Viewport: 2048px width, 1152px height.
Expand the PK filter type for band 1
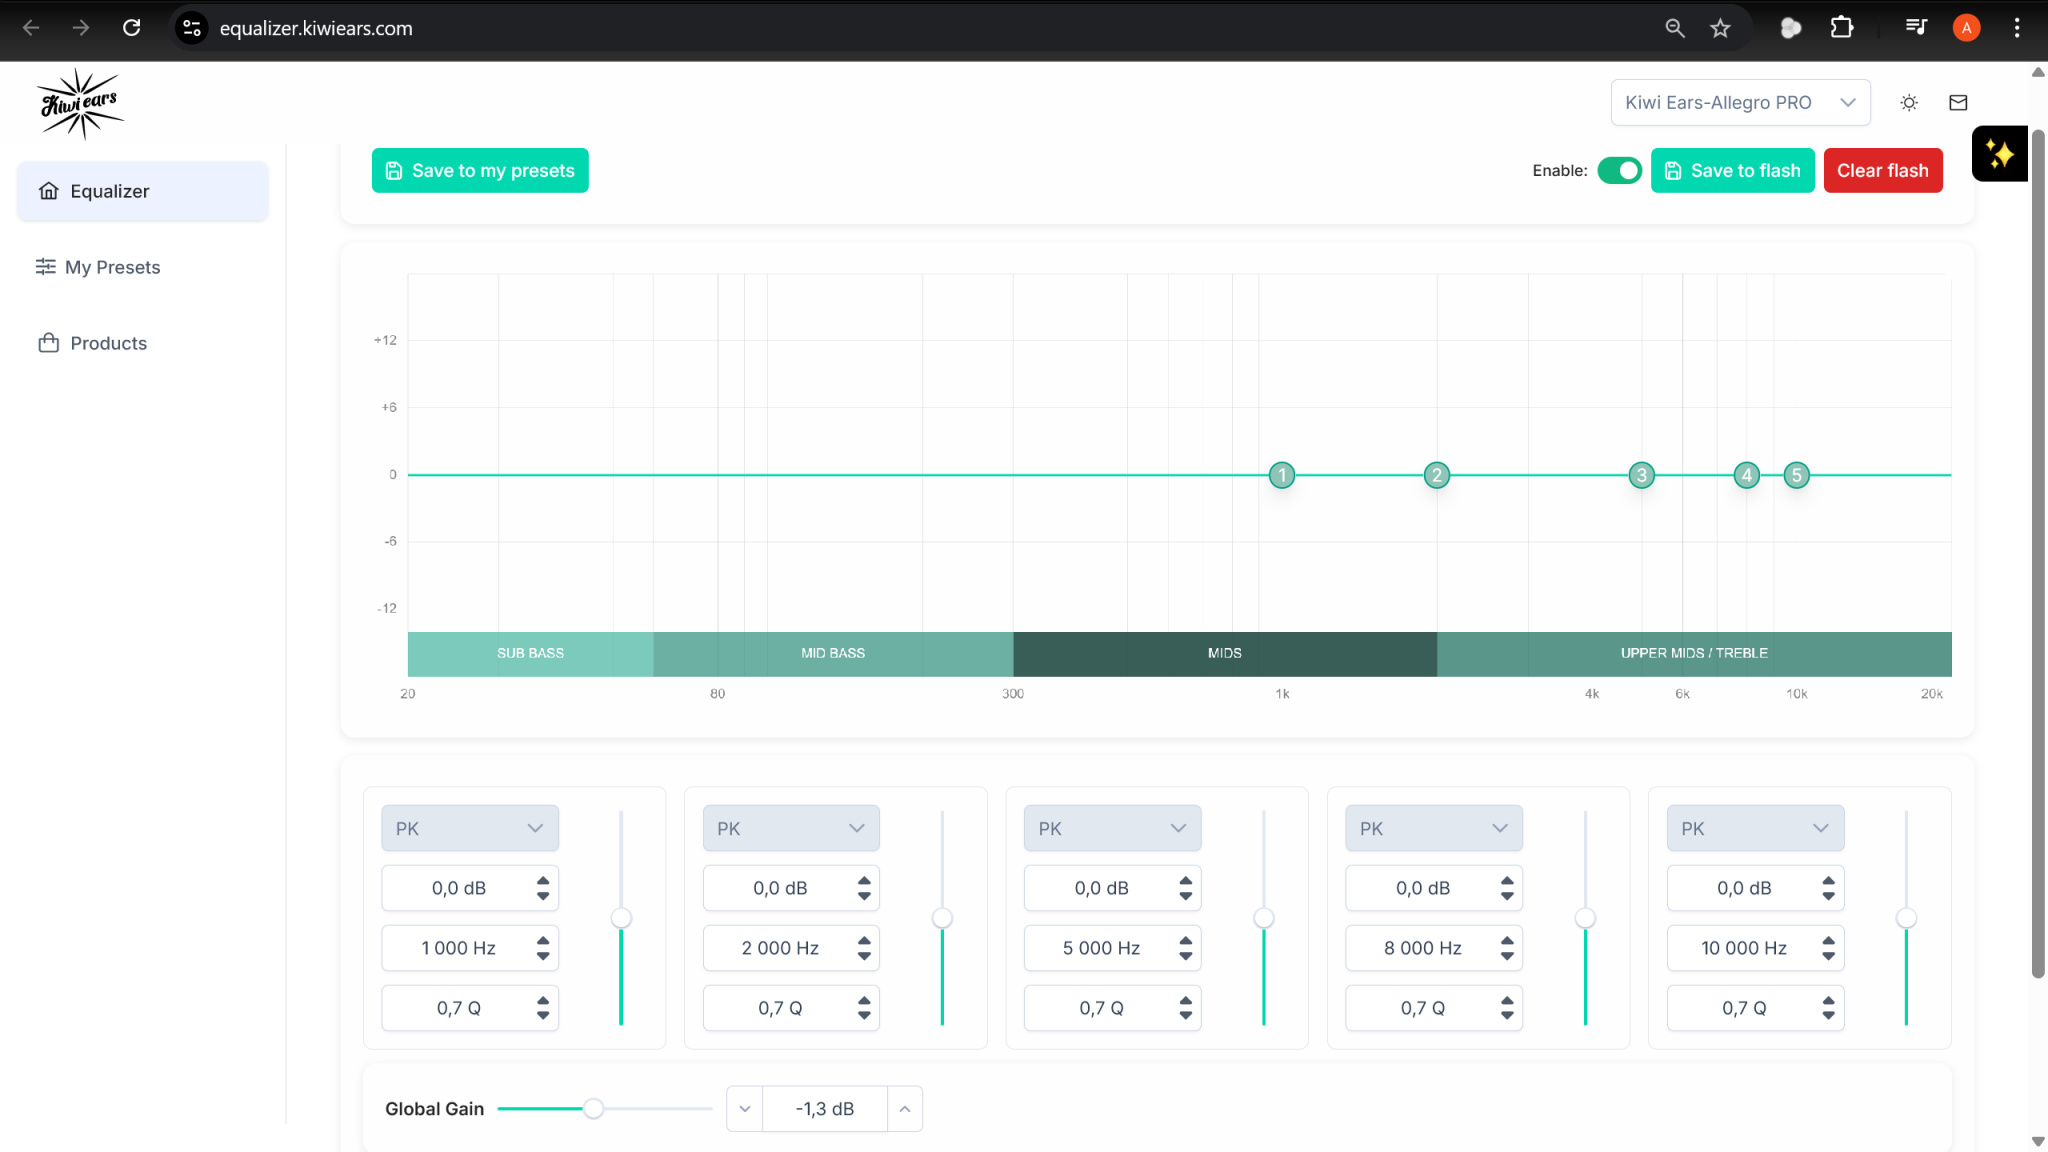coord(469,828)
